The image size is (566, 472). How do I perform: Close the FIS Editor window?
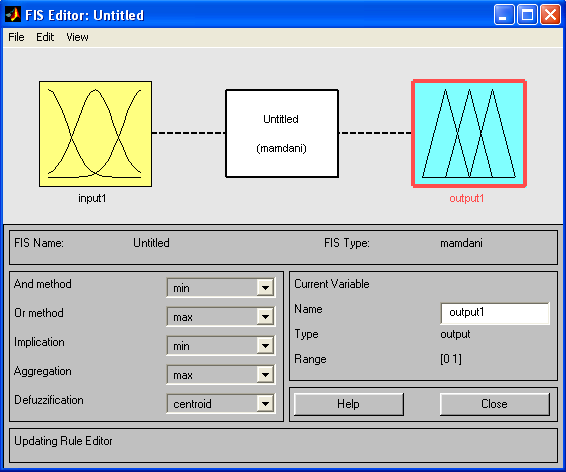(x=550, y=15)
